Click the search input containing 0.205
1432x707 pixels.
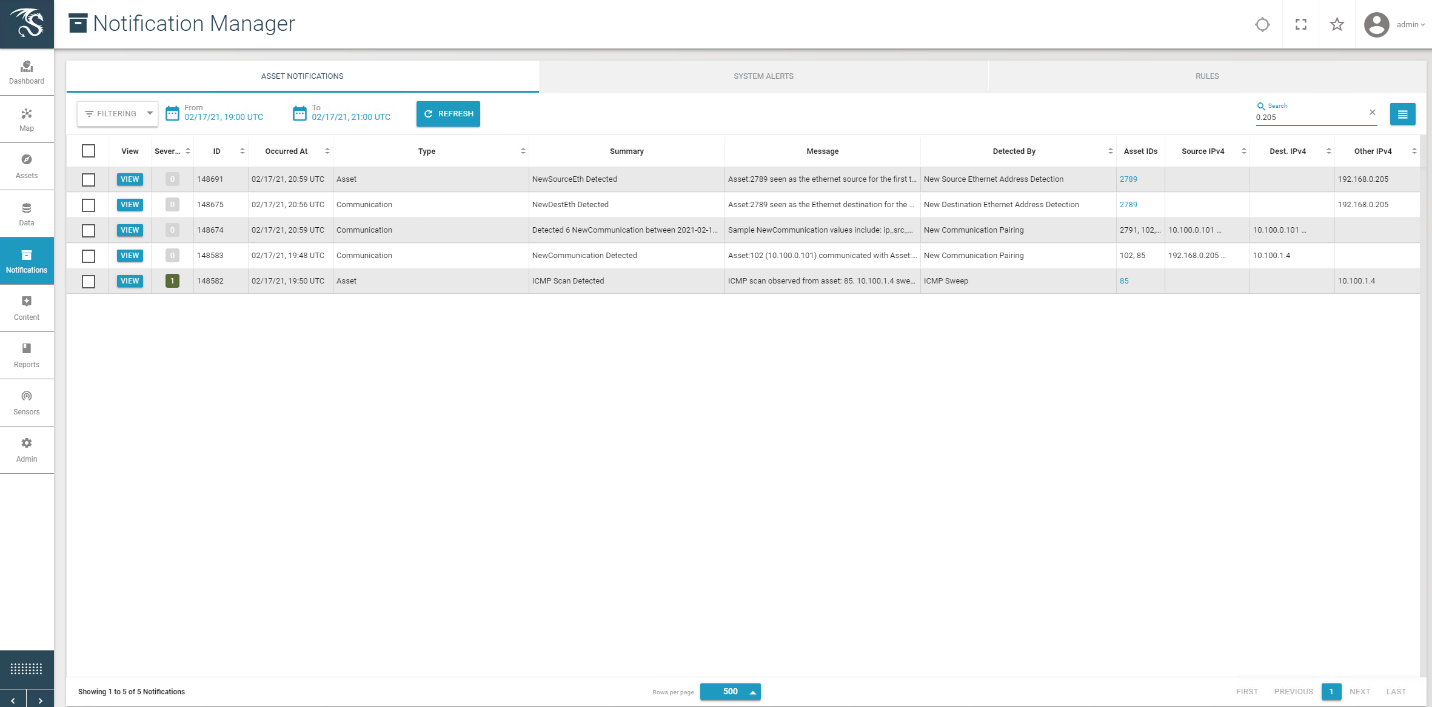pos(1310,117)
